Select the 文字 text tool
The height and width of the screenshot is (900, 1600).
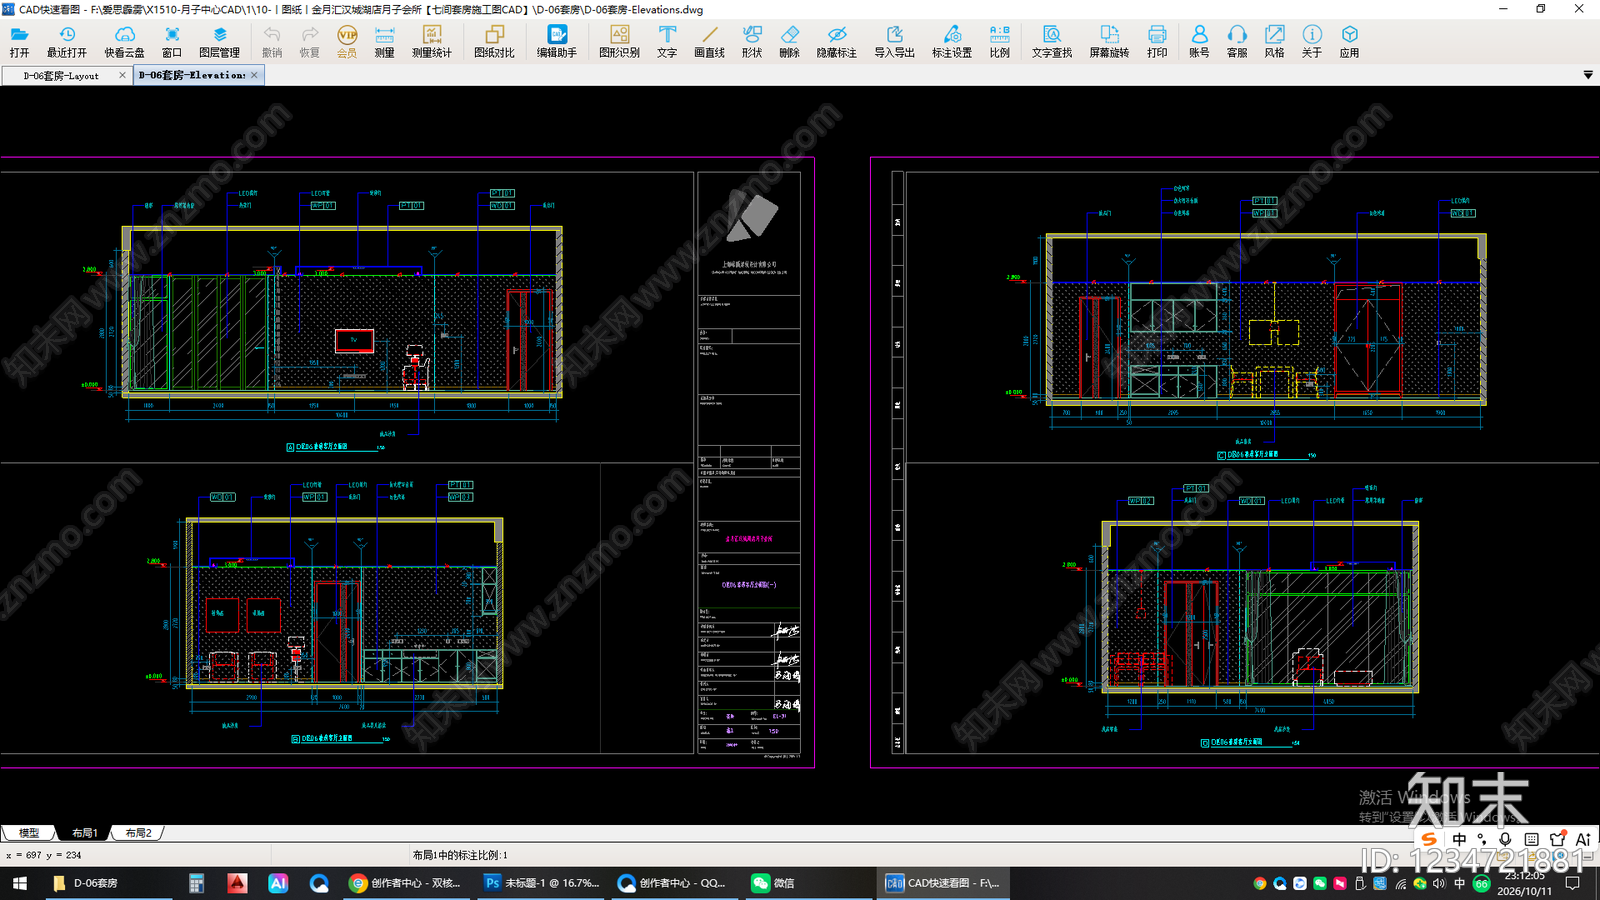tap(667, 42)
